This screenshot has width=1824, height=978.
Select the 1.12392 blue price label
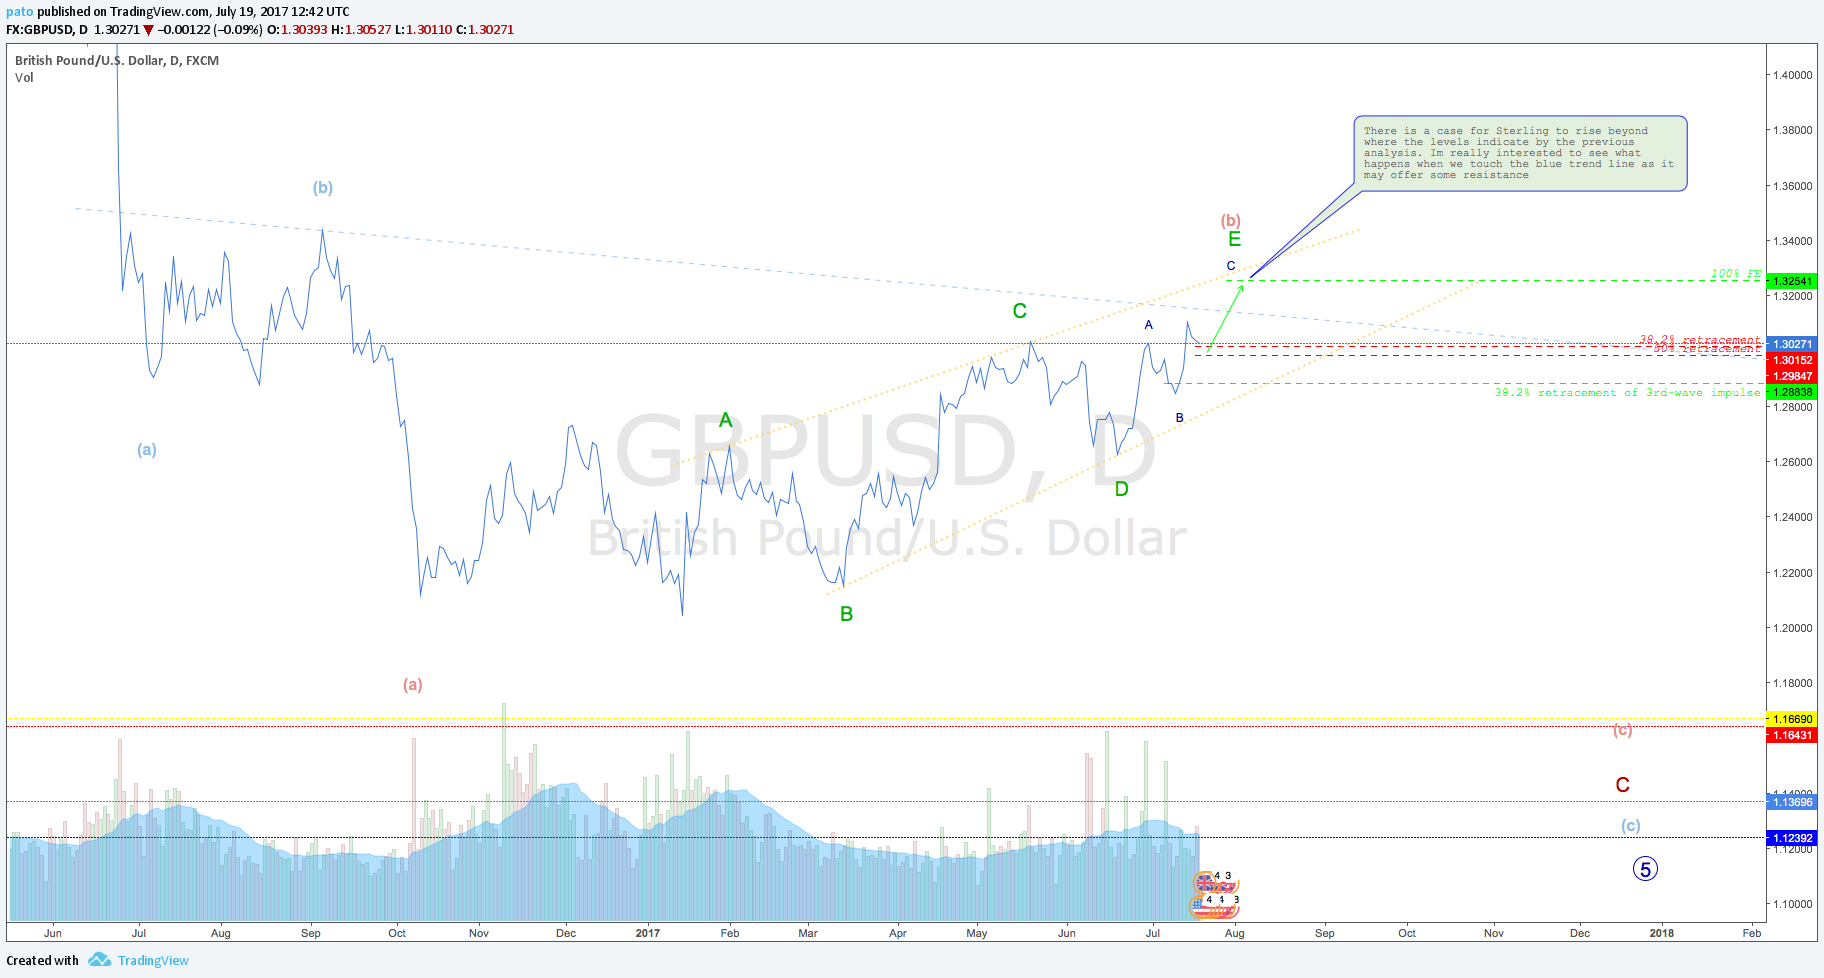tap(1792, 838)
